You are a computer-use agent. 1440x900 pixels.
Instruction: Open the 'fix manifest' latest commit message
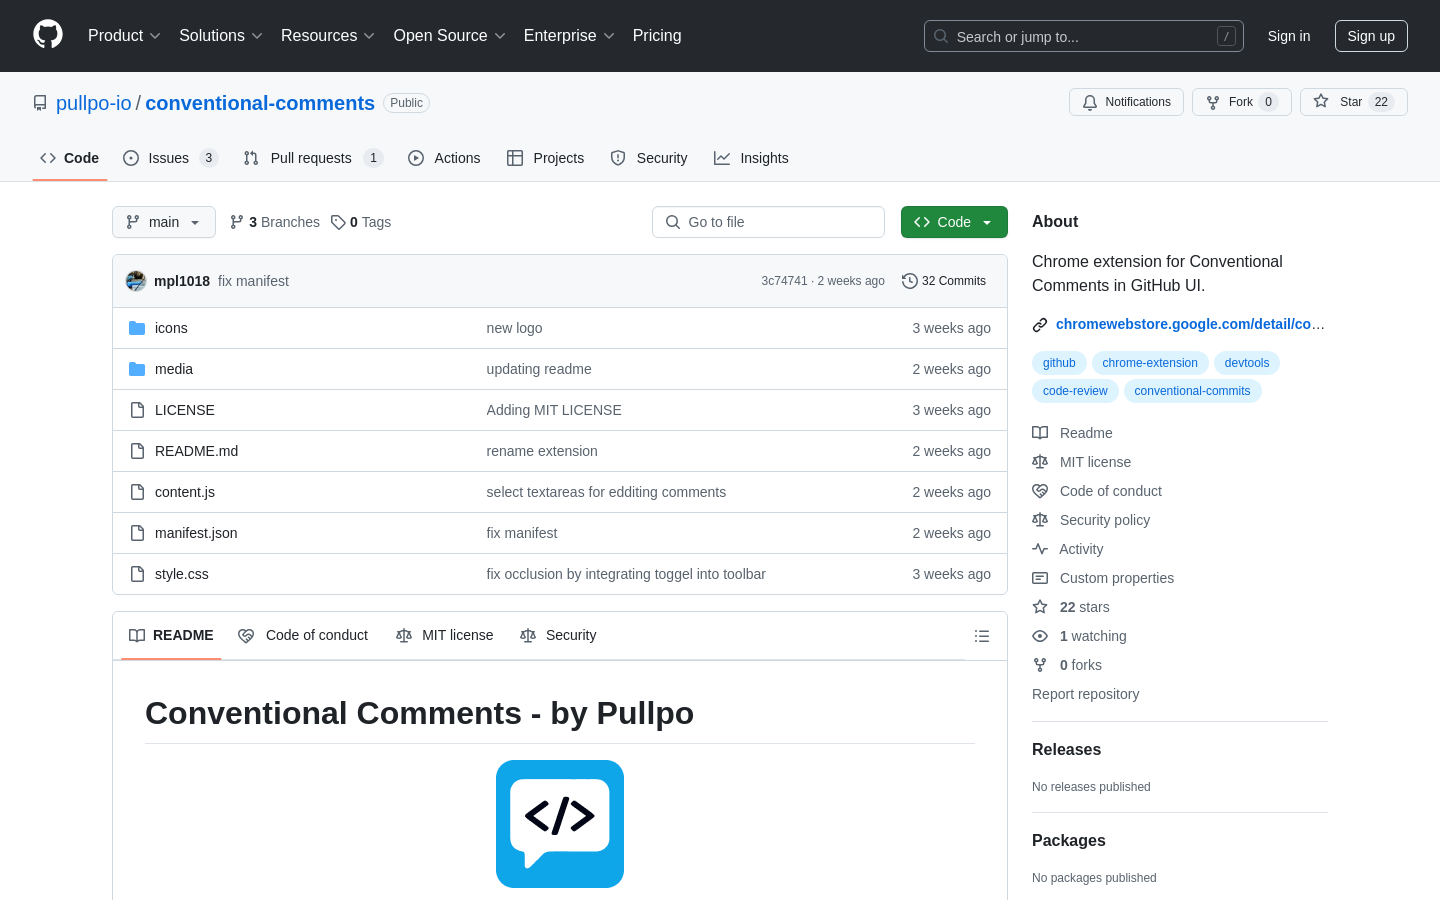[x=253, y=281]
